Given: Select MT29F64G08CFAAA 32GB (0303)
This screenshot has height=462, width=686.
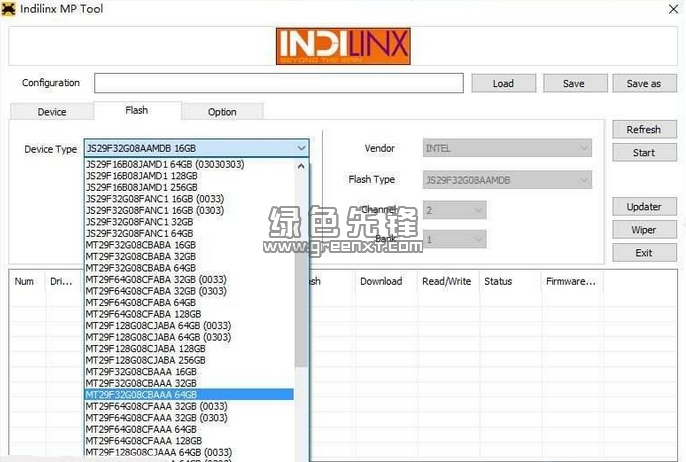Looking at the screenshot, I should (189, 418).
